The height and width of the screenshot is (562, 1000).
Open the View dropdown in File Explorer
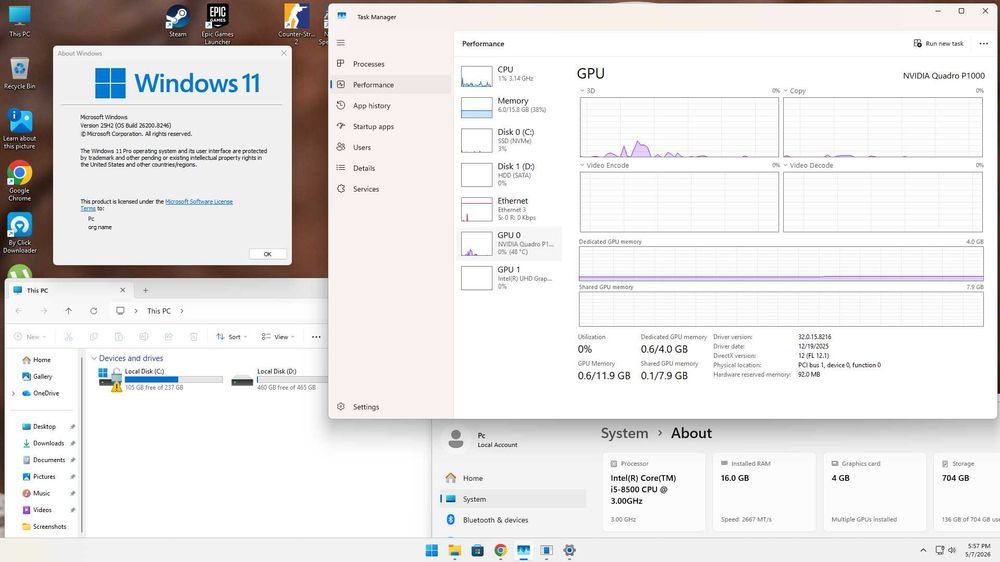click(x=277, y=337)
